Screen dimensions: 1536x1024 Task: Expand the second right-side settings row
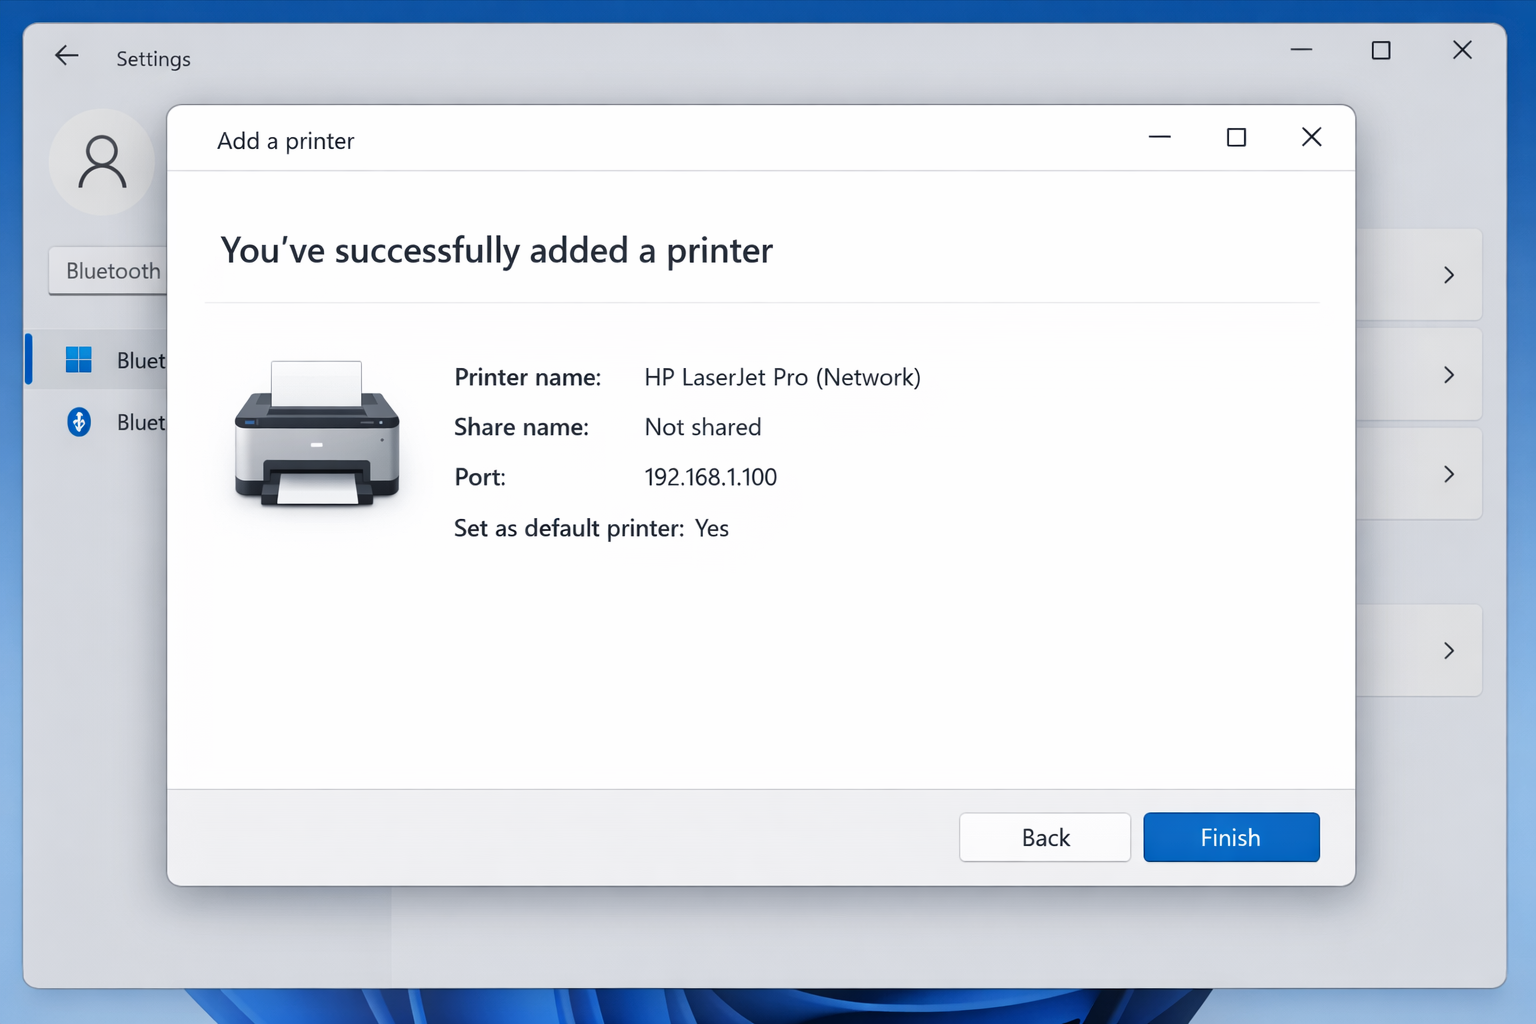point(1449,374)
